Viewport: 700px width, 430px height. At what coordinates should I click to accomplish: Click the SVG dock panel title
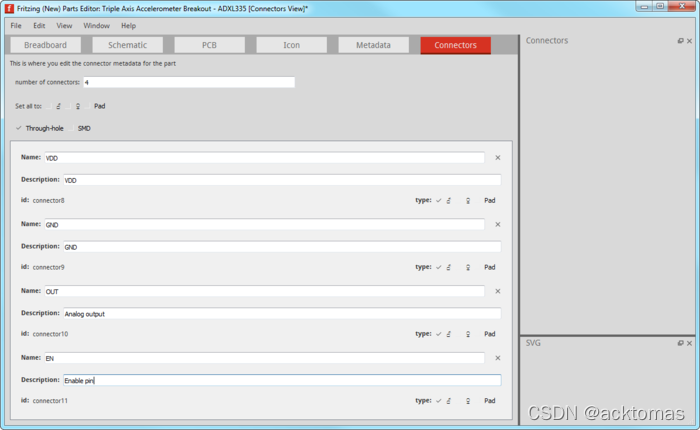click(x=533, y=343)
